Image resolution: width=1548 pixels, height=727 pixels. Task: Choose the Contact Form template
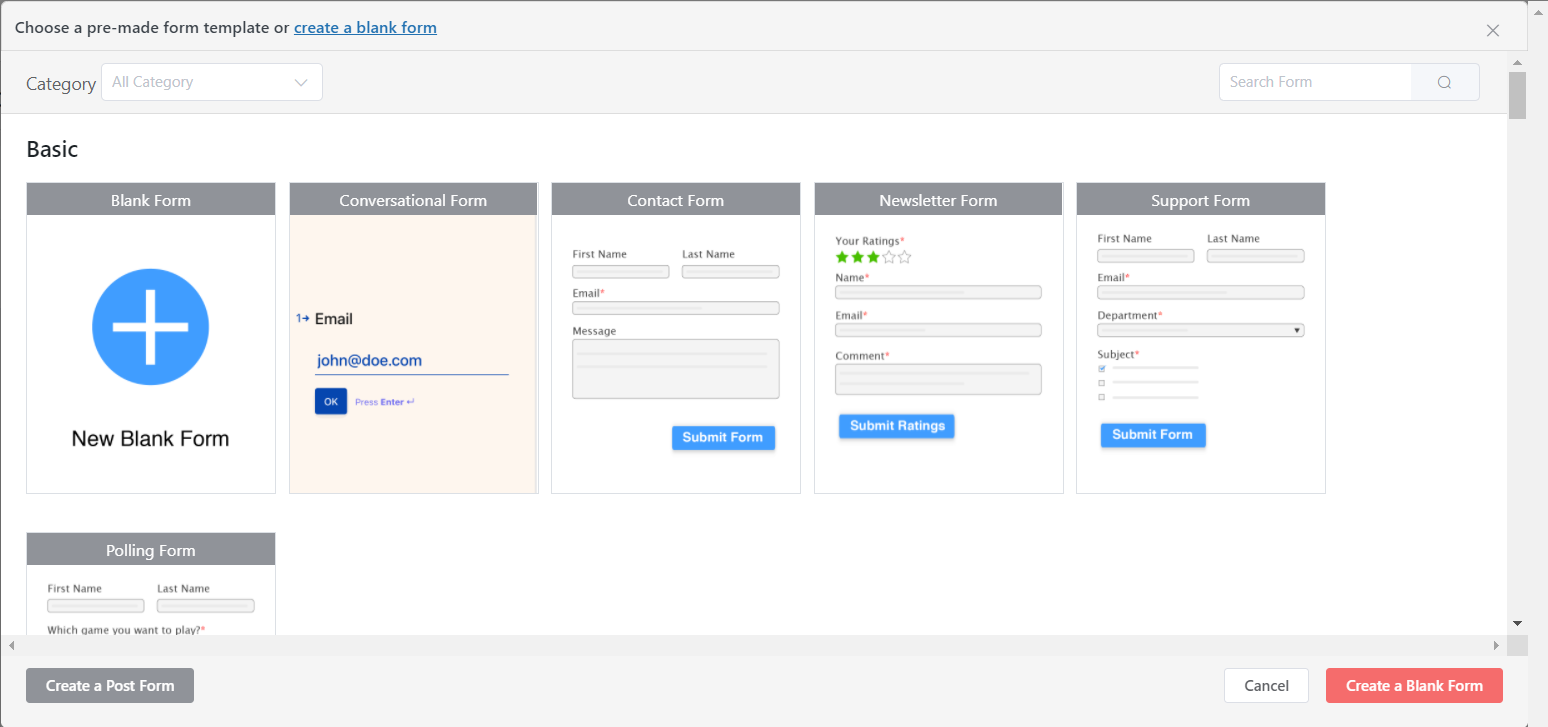tap(676, 338)
